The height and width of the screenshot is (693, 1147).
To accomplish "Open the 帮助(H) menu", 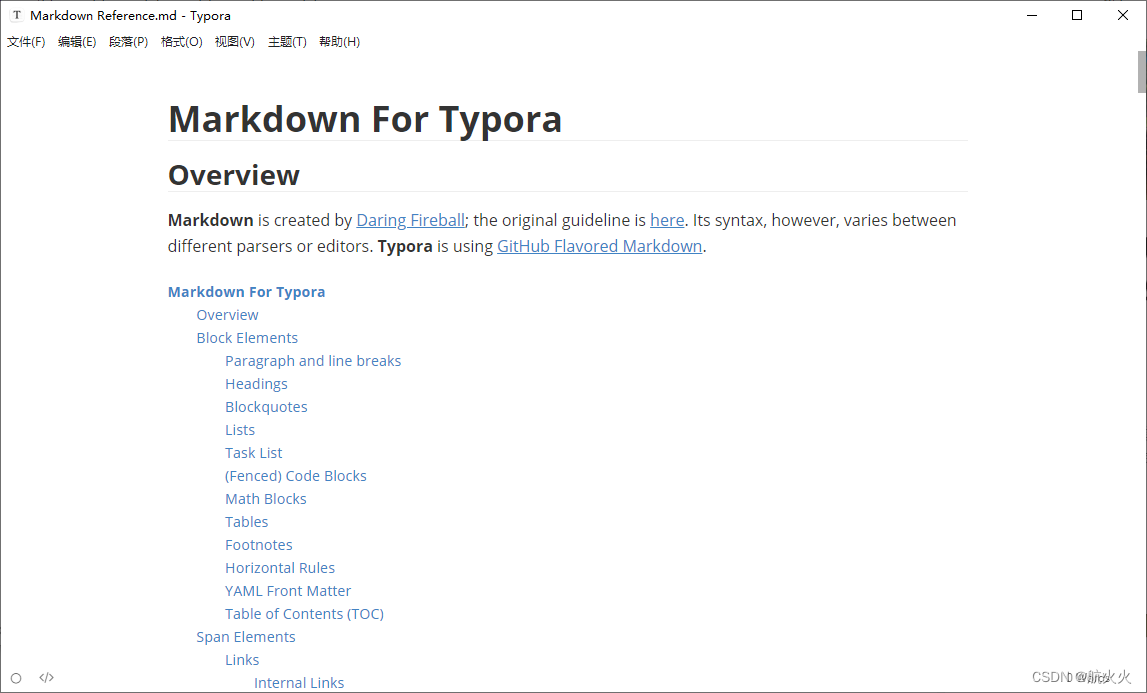I will pyautogui.click(x=339, y=42).
